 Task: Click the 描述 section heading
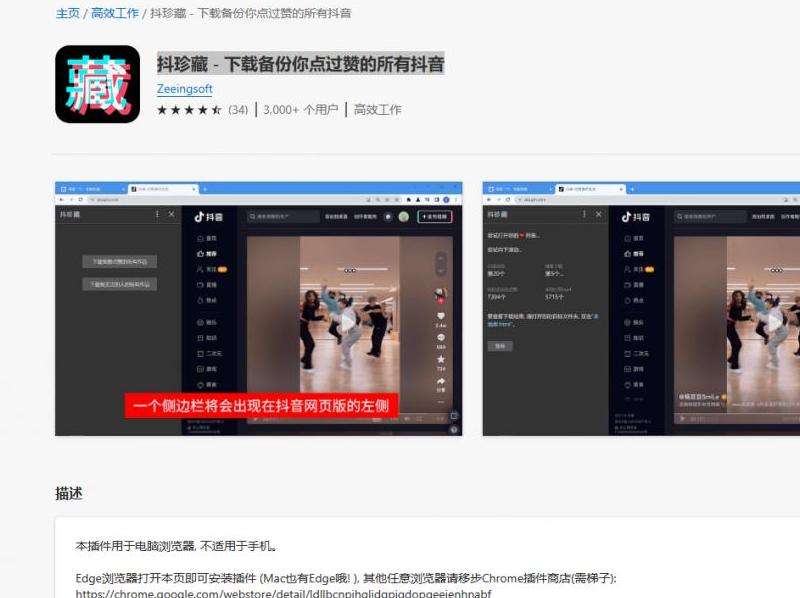pos(69,493)
